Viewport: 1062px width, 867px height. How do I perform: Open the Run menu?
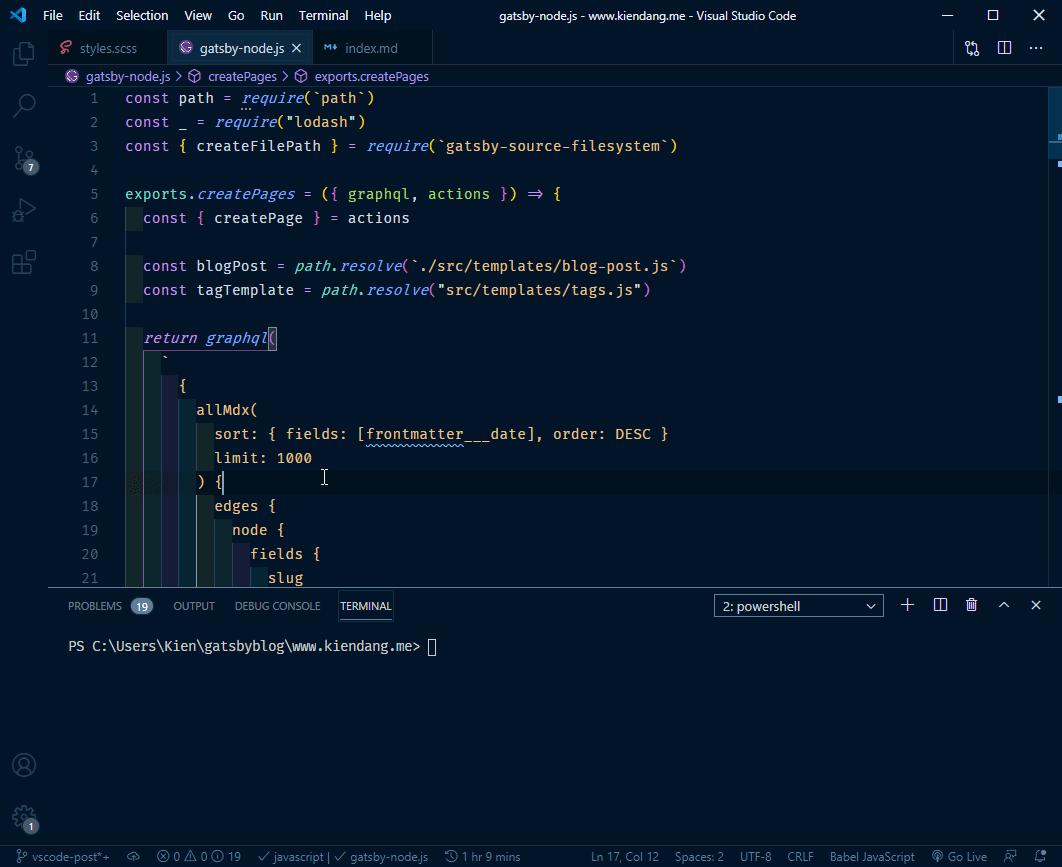tap(272, 15)
